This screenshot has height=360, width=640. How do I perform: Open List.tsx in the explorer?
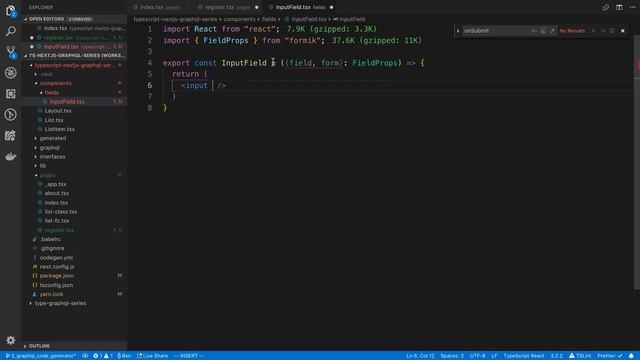(x=74, y=120)
